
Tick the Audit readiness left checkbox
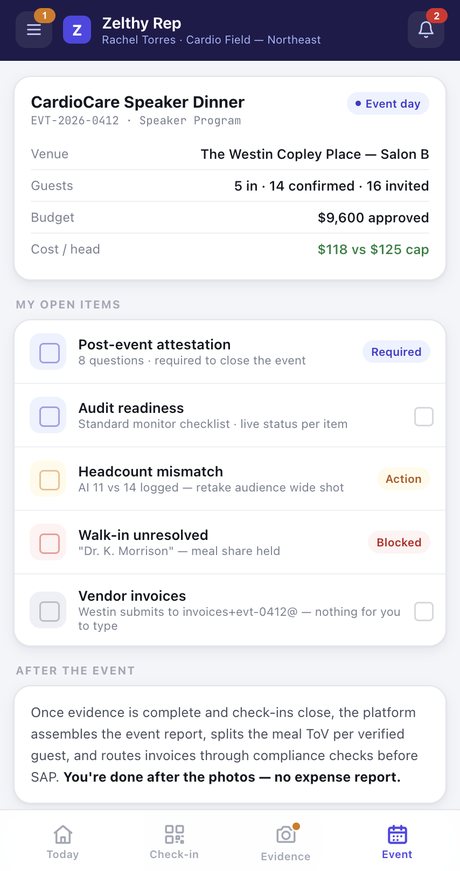click(48, 416)
